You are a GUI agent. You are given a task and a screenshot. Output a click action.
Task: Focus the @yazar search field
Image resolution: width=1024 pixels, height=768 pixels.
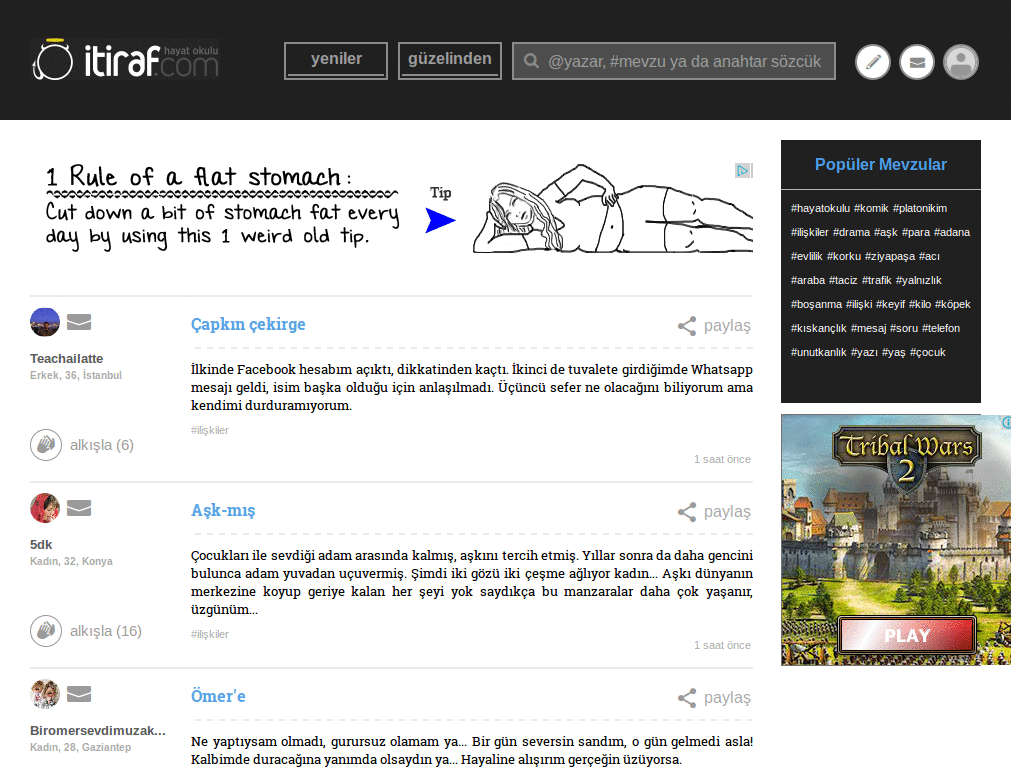tap(674, 61)
